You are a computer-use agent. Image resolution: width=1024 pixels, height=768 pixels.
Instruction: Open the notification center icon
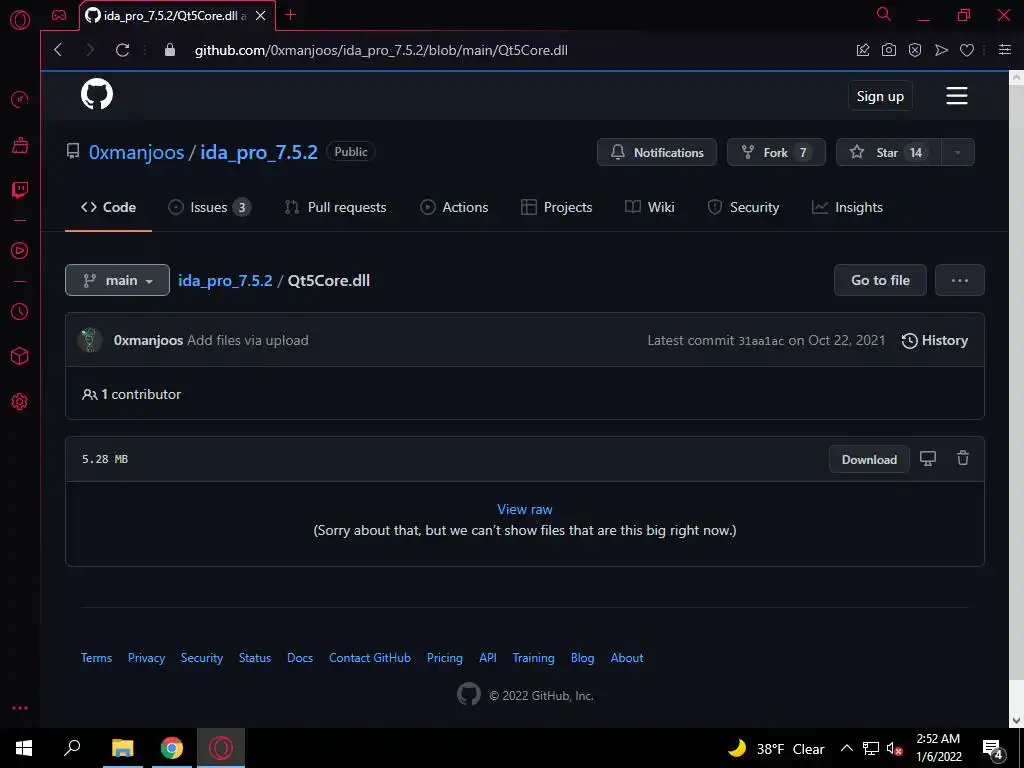(993, 749)
